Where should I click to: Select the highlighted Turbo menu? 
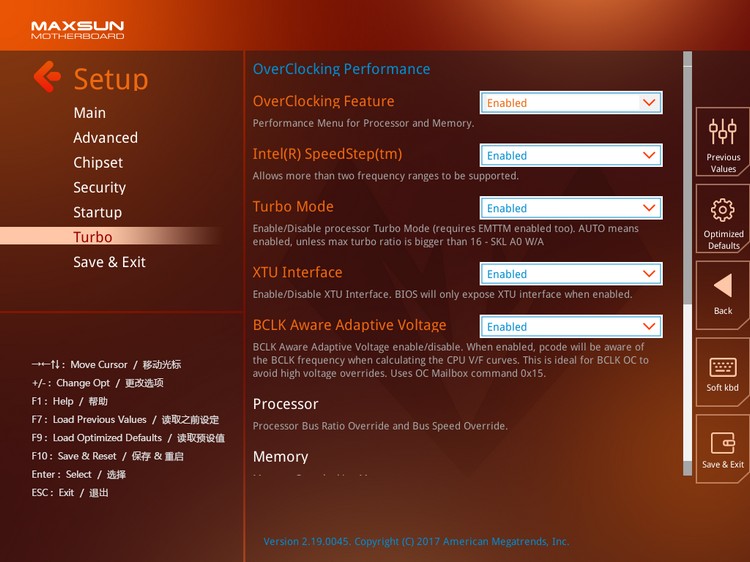click(x=93, y=237)
